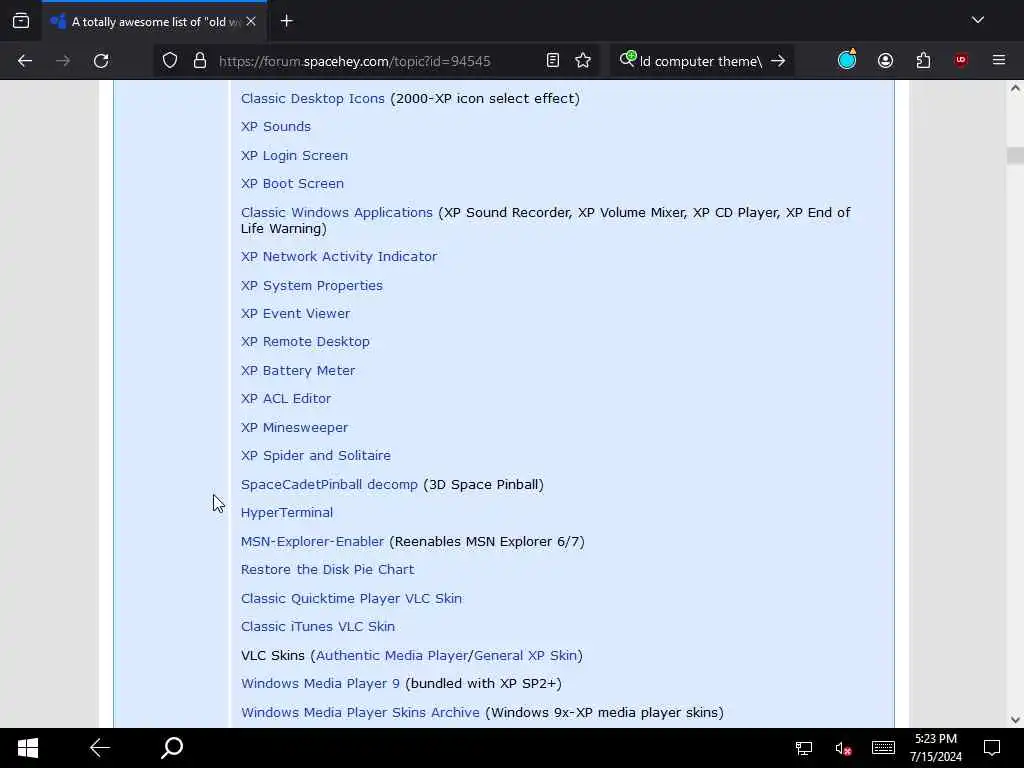Image resolution: width=1024 pixels, height=768 pixels.
Task: Visit the XP Remote Desktop link
Action: tap(305, 342)
